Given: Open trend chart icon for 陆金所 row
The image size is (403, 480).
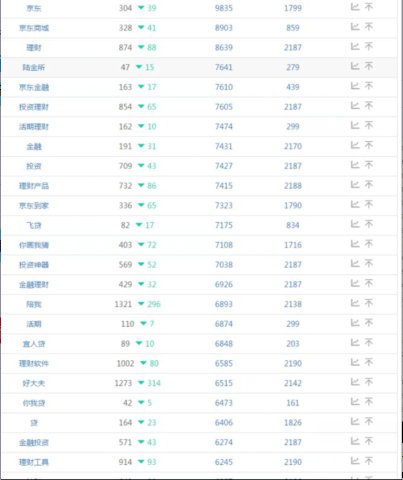Looking at the screenshot, I should (x=355, y=66).
